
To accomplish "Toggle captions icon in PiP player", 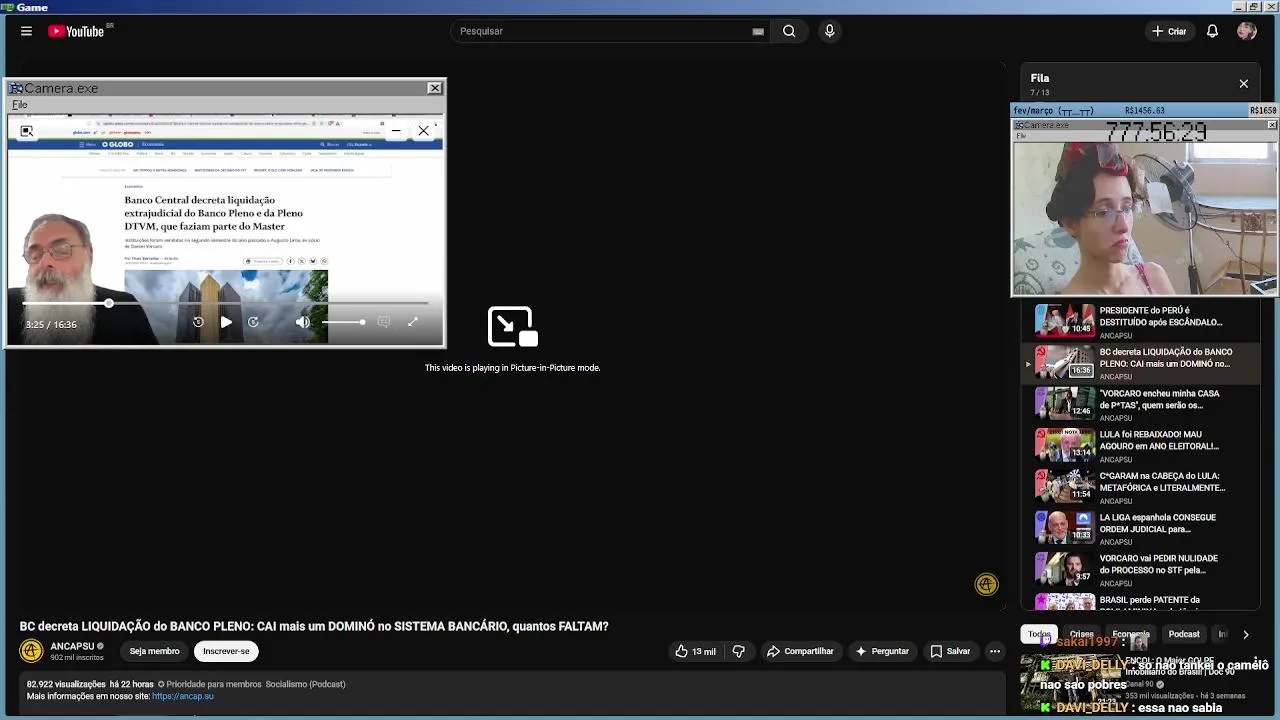I will pos(383,322).
